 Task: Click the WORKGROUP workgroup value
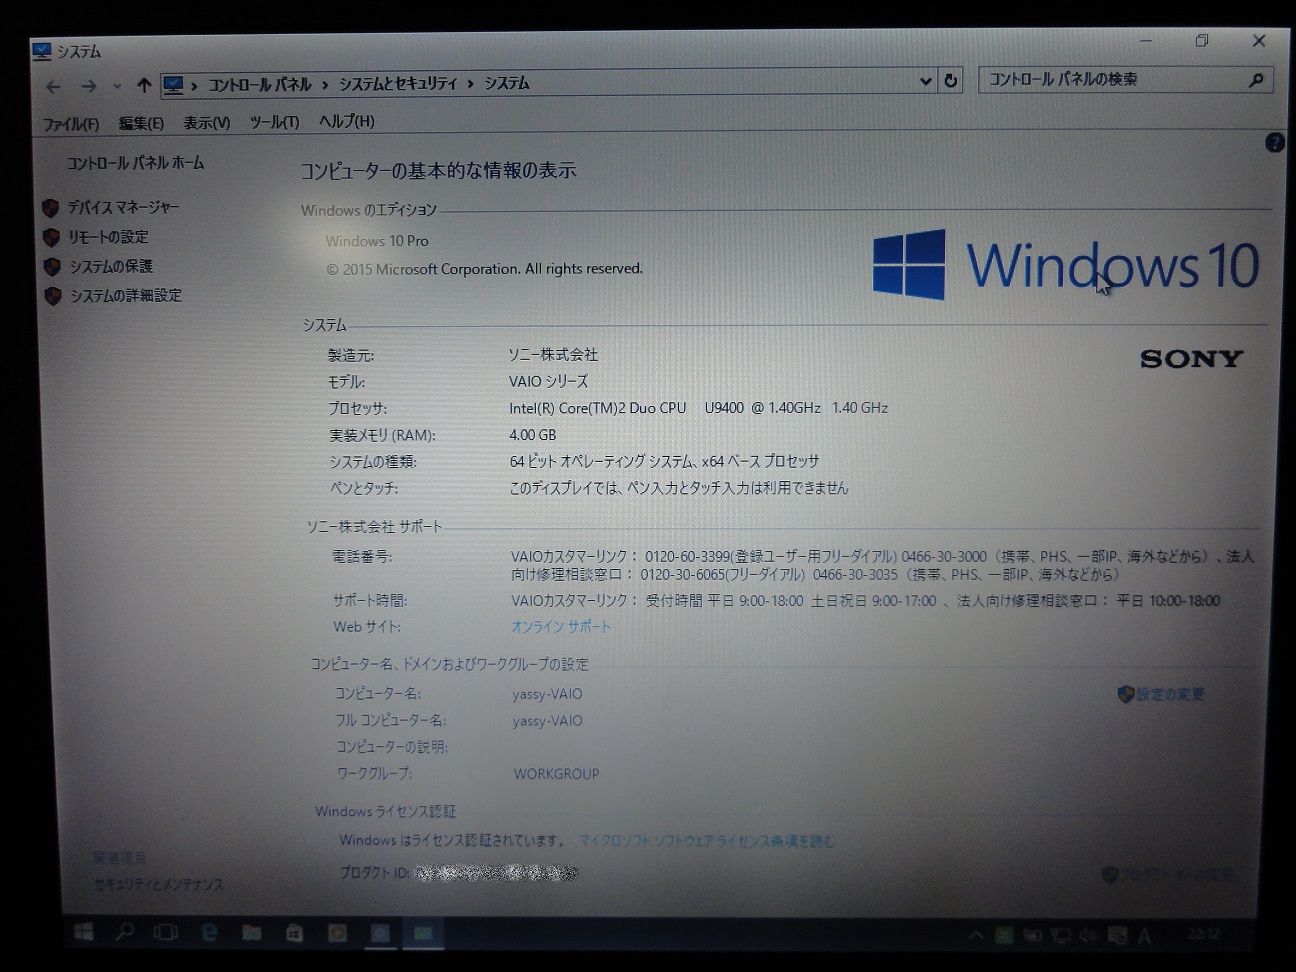tap(556, 774)
